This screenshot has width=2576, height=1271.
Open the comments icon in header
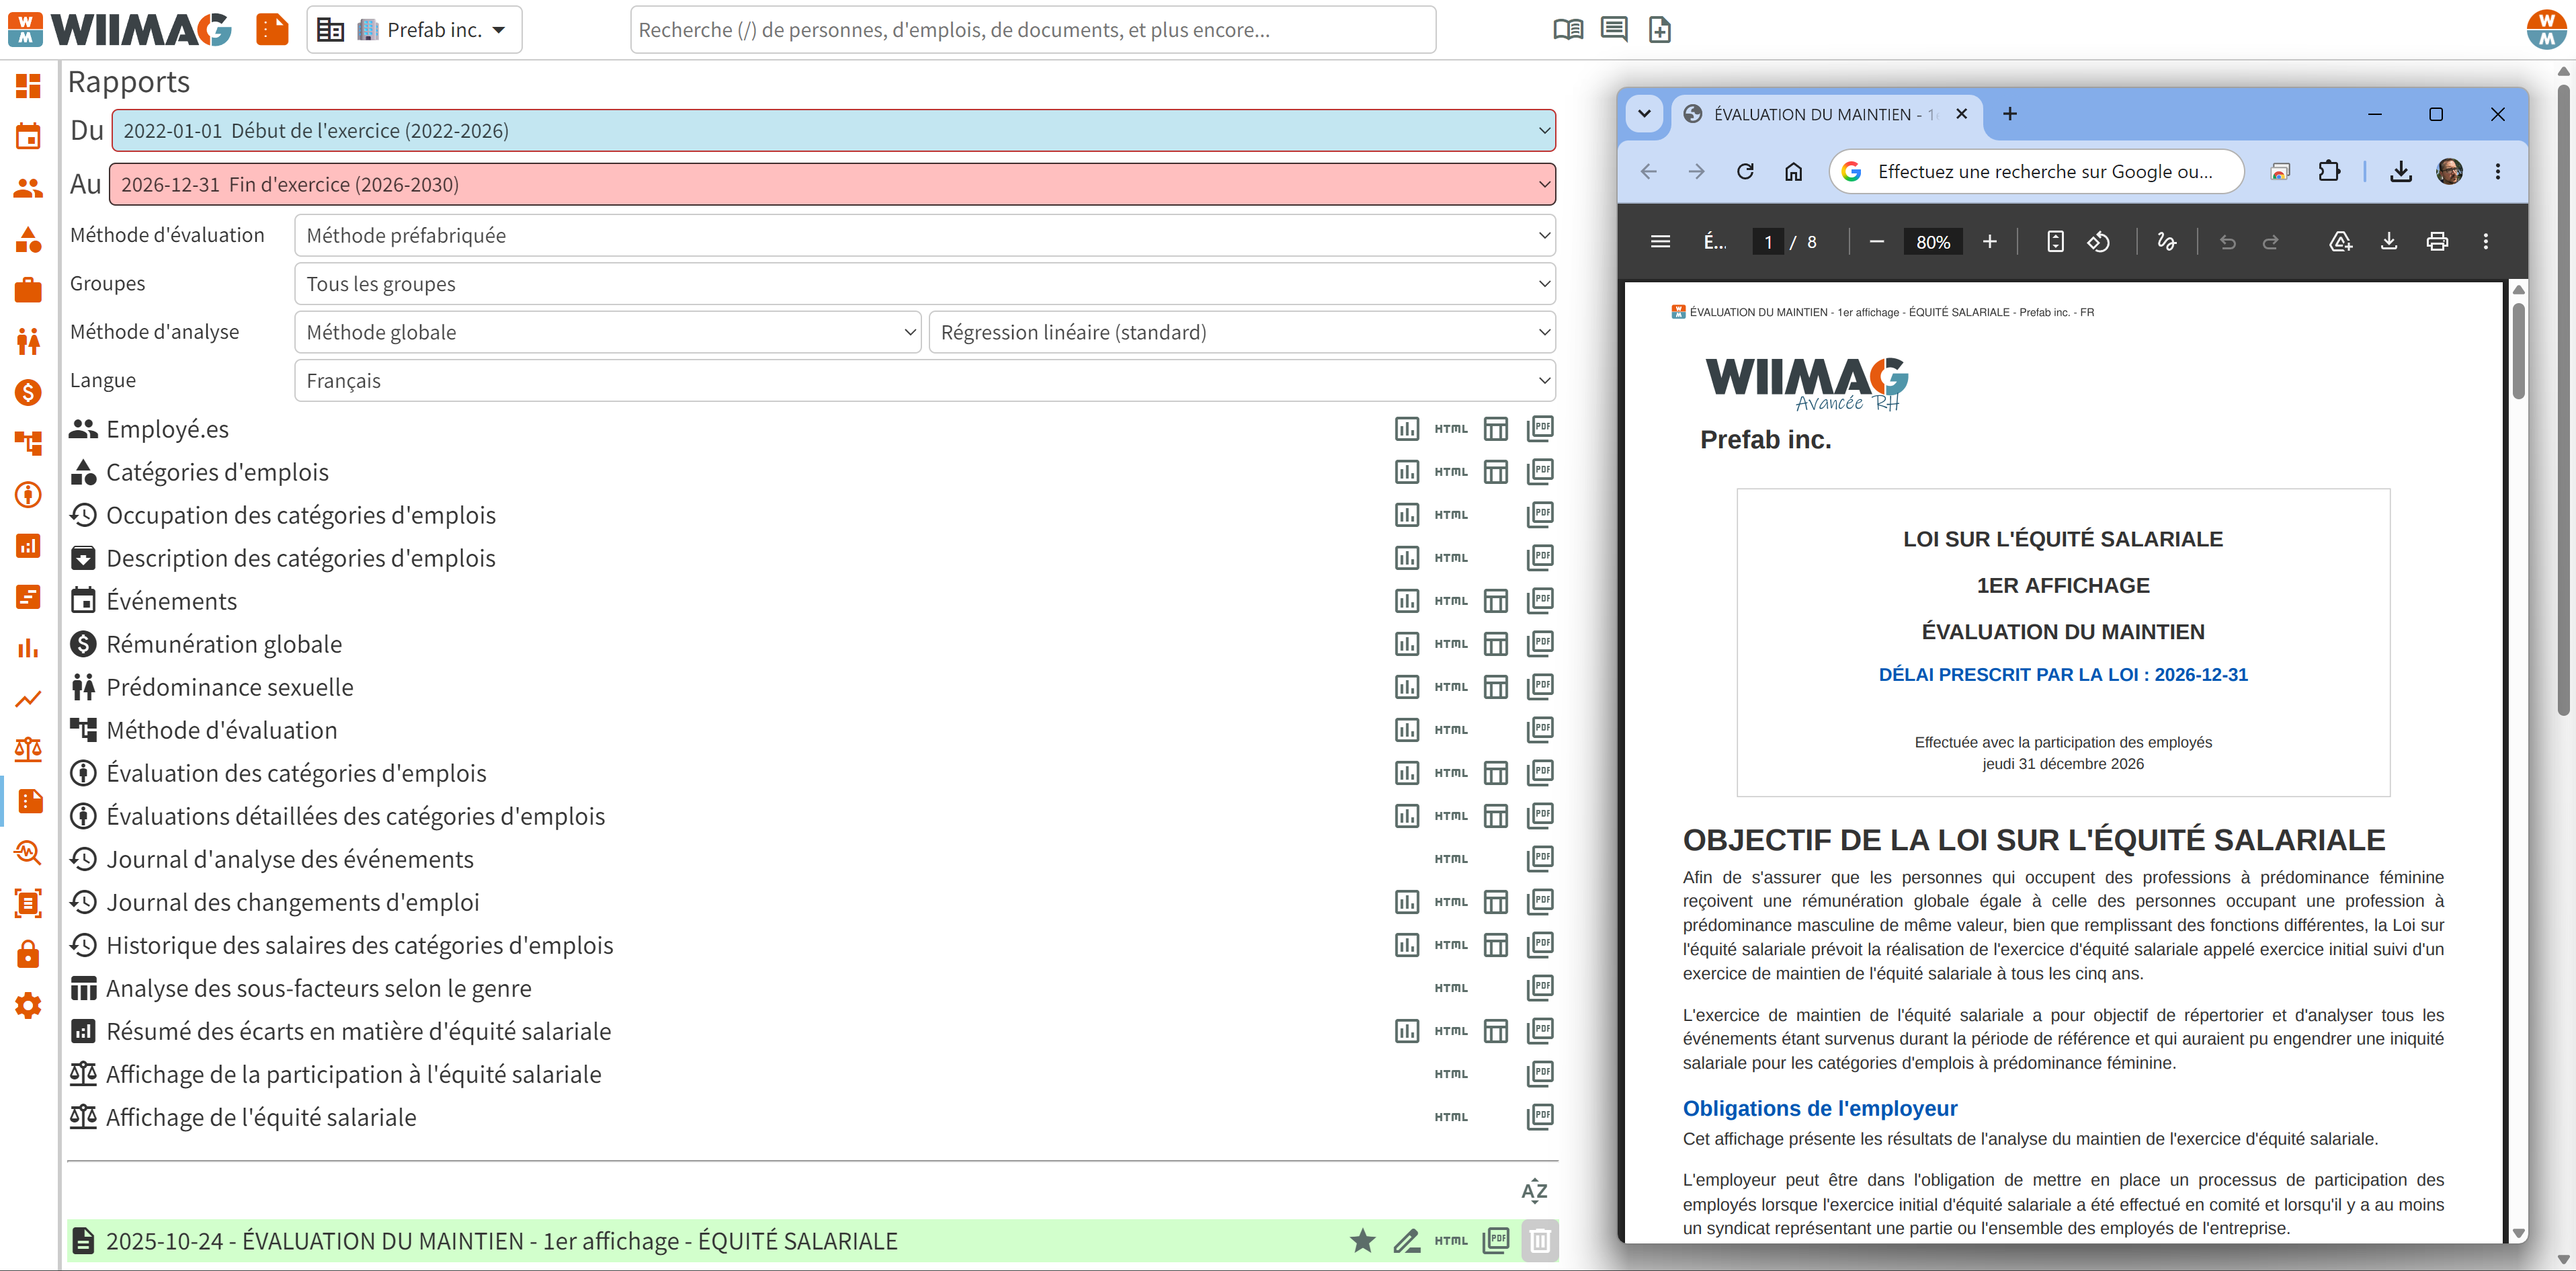1614,30
